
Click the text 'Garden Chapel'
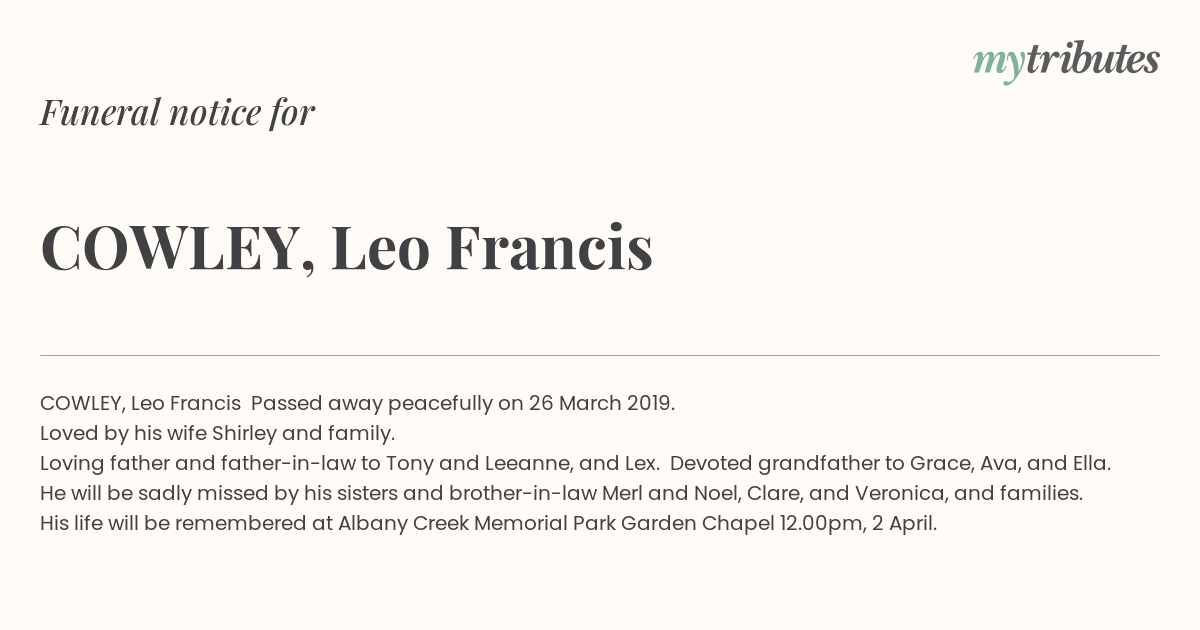704,524
